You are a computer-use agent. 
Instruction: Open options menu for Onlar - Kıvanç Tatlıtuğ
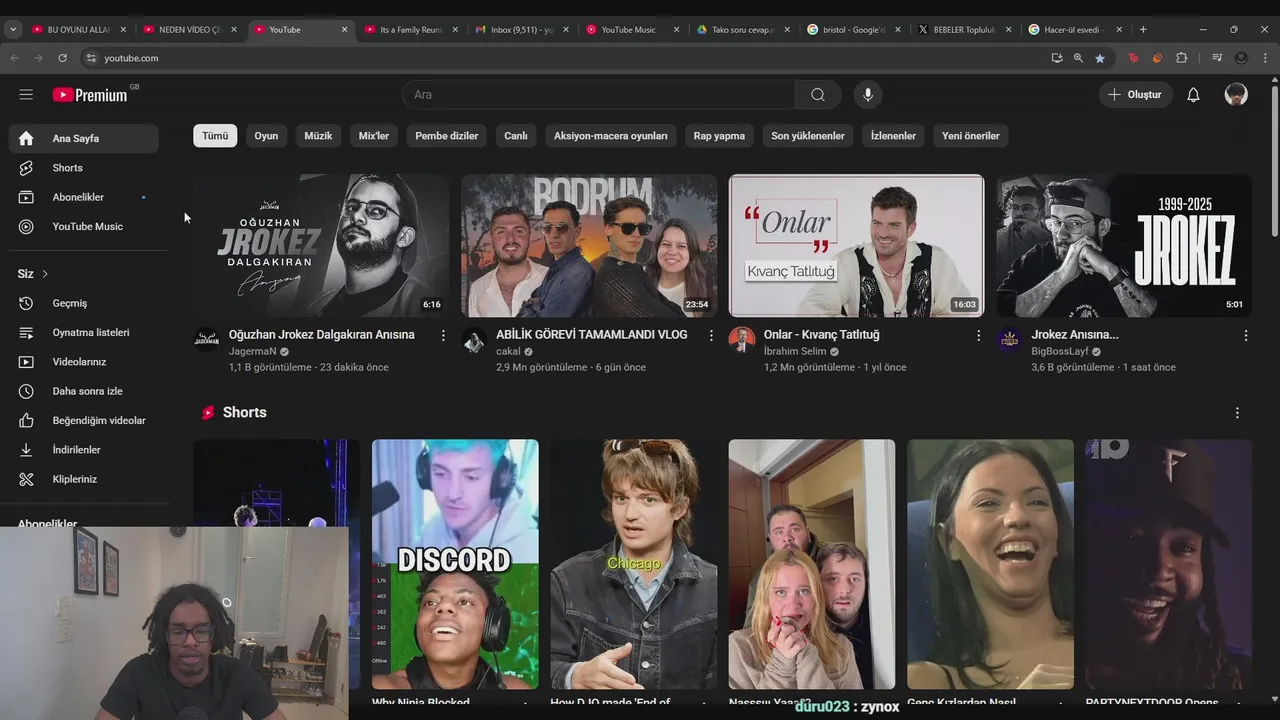point(978,336)
